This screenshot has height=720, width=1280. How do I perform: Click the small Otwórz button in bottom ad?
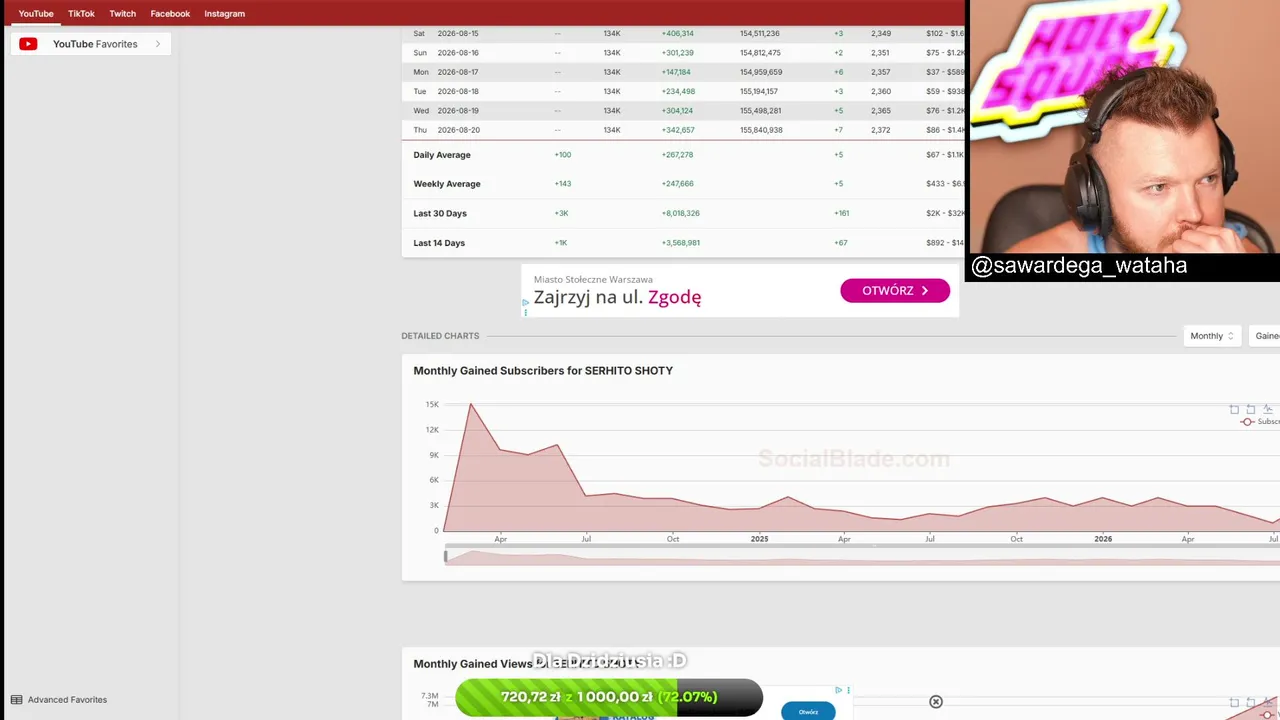(x=808, y=712)
